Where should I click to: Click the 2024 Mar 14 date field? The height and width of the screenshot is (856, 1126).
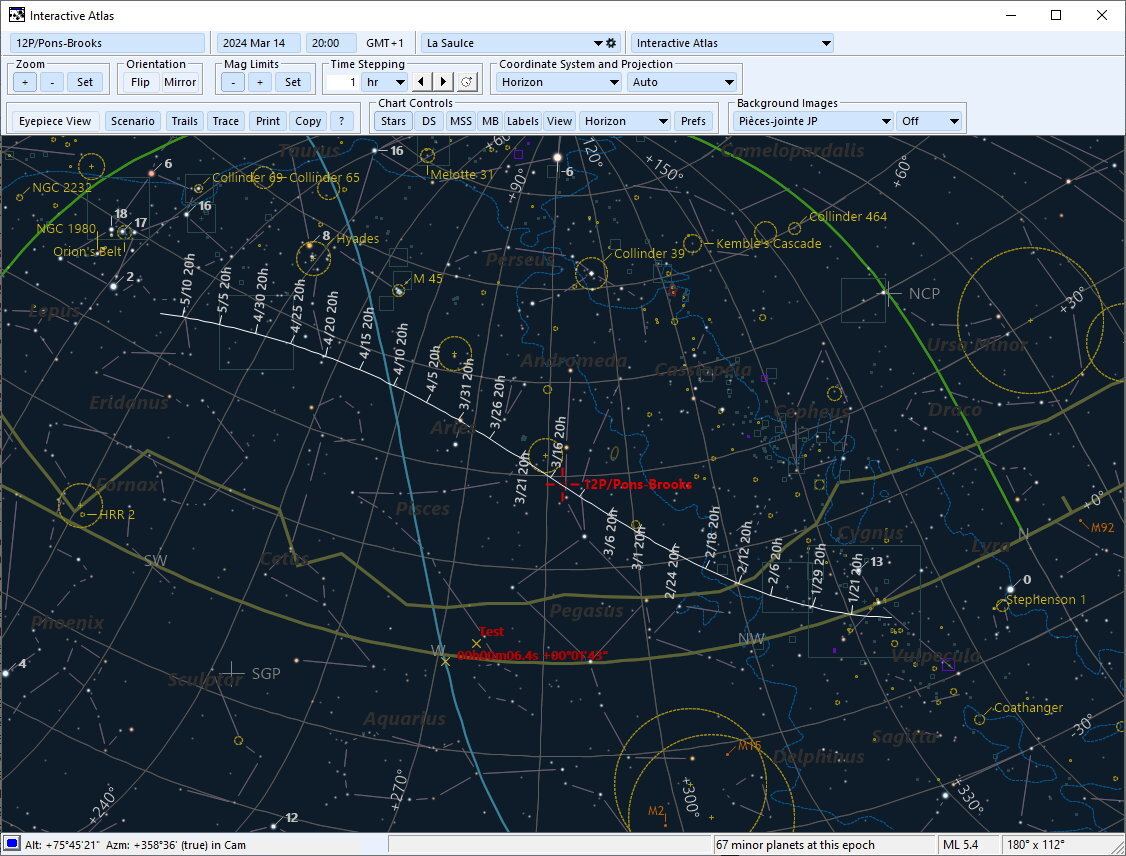(258, 43)
